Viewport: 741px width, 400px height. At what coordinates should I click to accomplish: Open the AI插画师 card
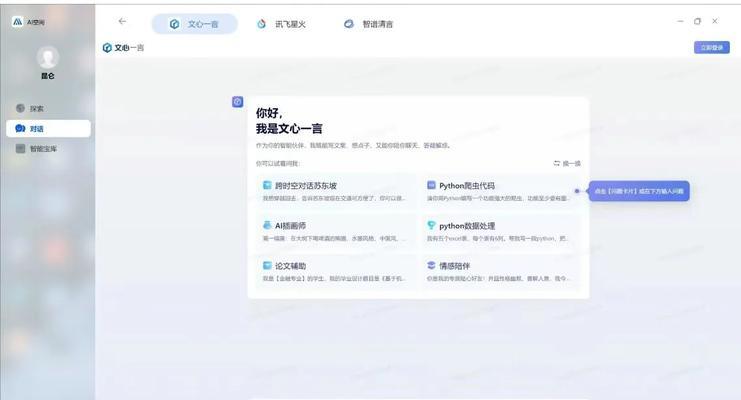pyautogui.click(x=336, y=231)
